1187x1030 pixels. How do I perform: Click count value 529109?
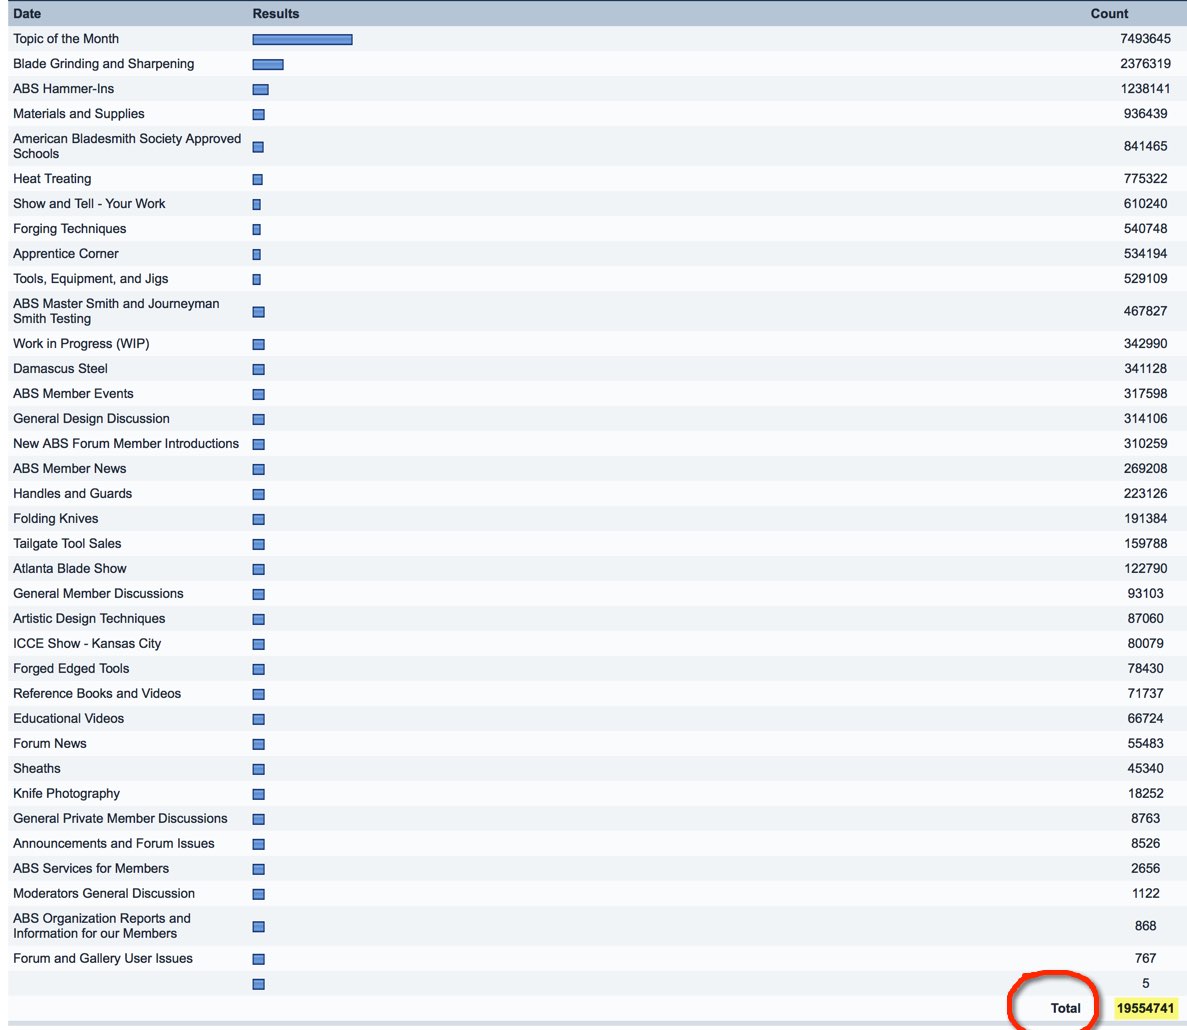[x=1145, y=279]
